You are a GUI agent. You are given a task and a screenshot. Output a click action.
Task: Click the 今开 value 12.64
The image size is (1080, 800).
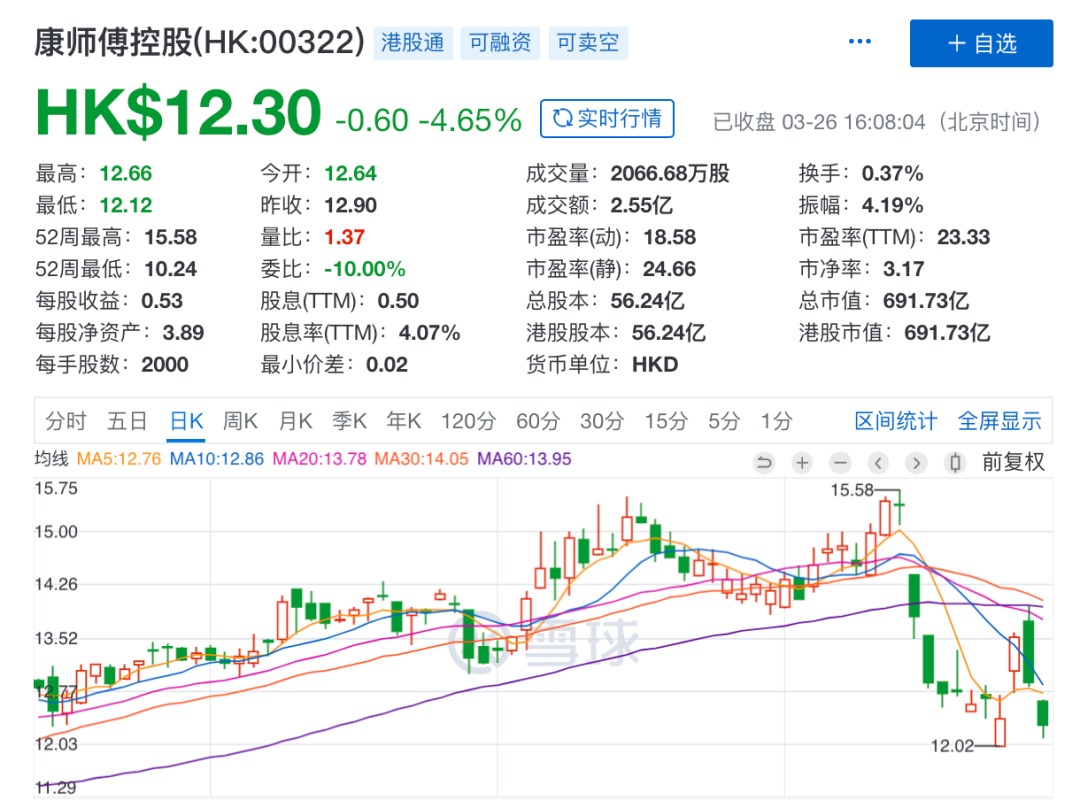(x=351, y=173)
